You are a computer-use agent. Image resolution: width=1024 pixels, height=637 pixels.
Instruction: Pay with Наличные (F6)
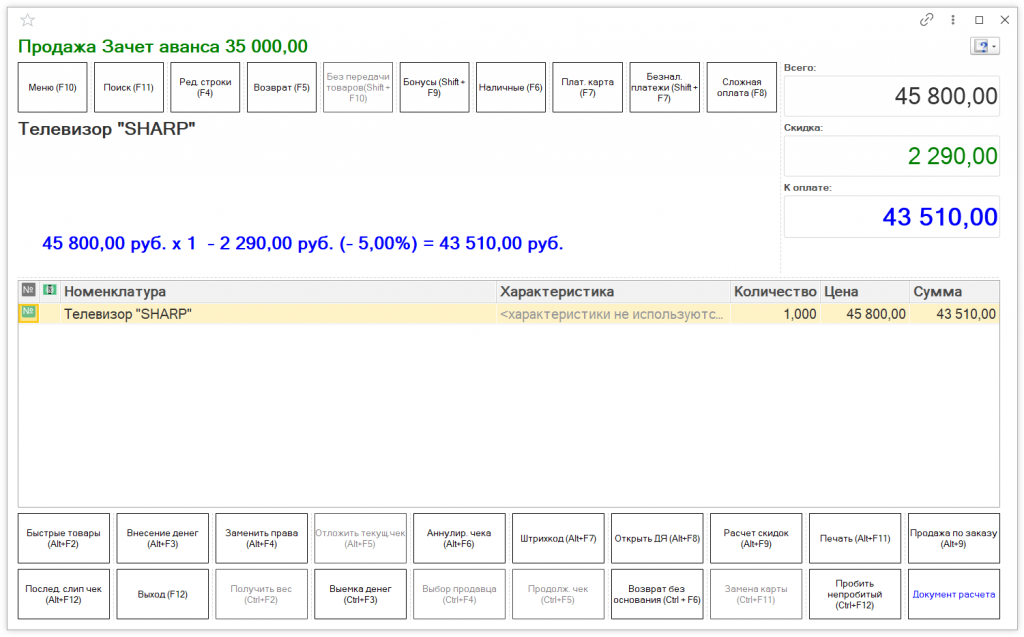pos(510,88)
